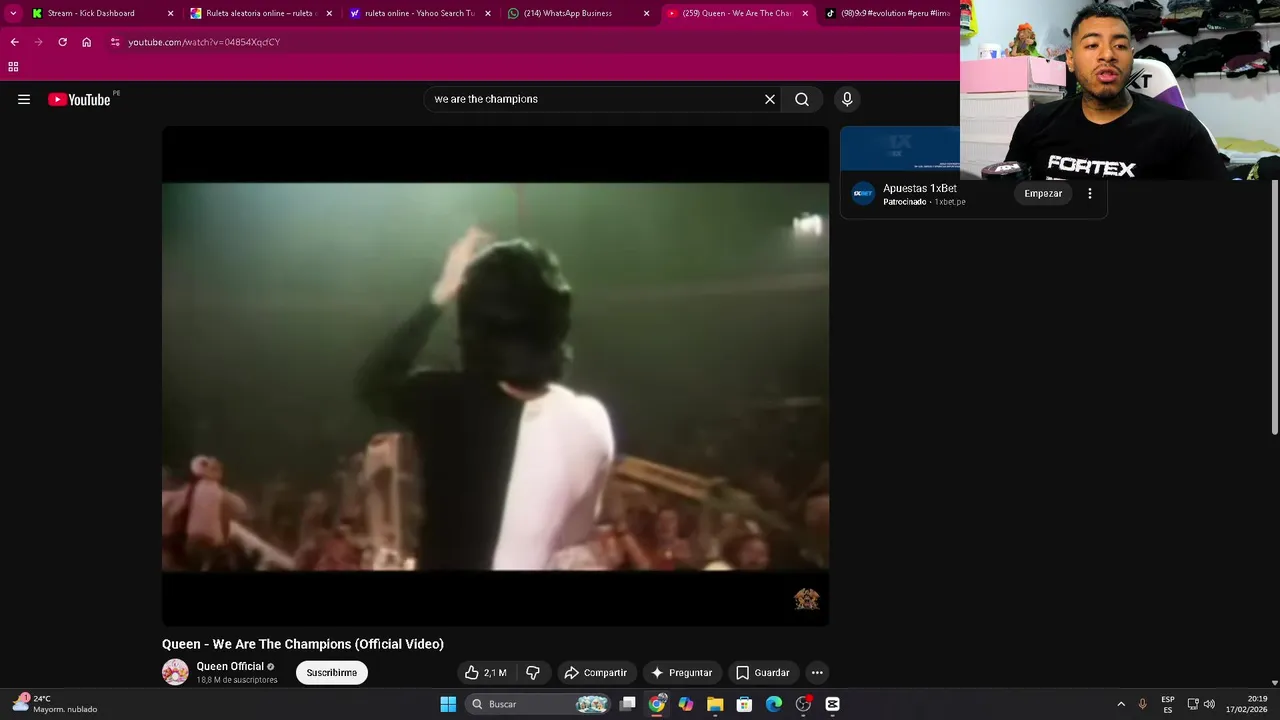The height and width of the screenshot is (720, 1280).
Task: Clear the search box with X
Action: tap(770, 99)
